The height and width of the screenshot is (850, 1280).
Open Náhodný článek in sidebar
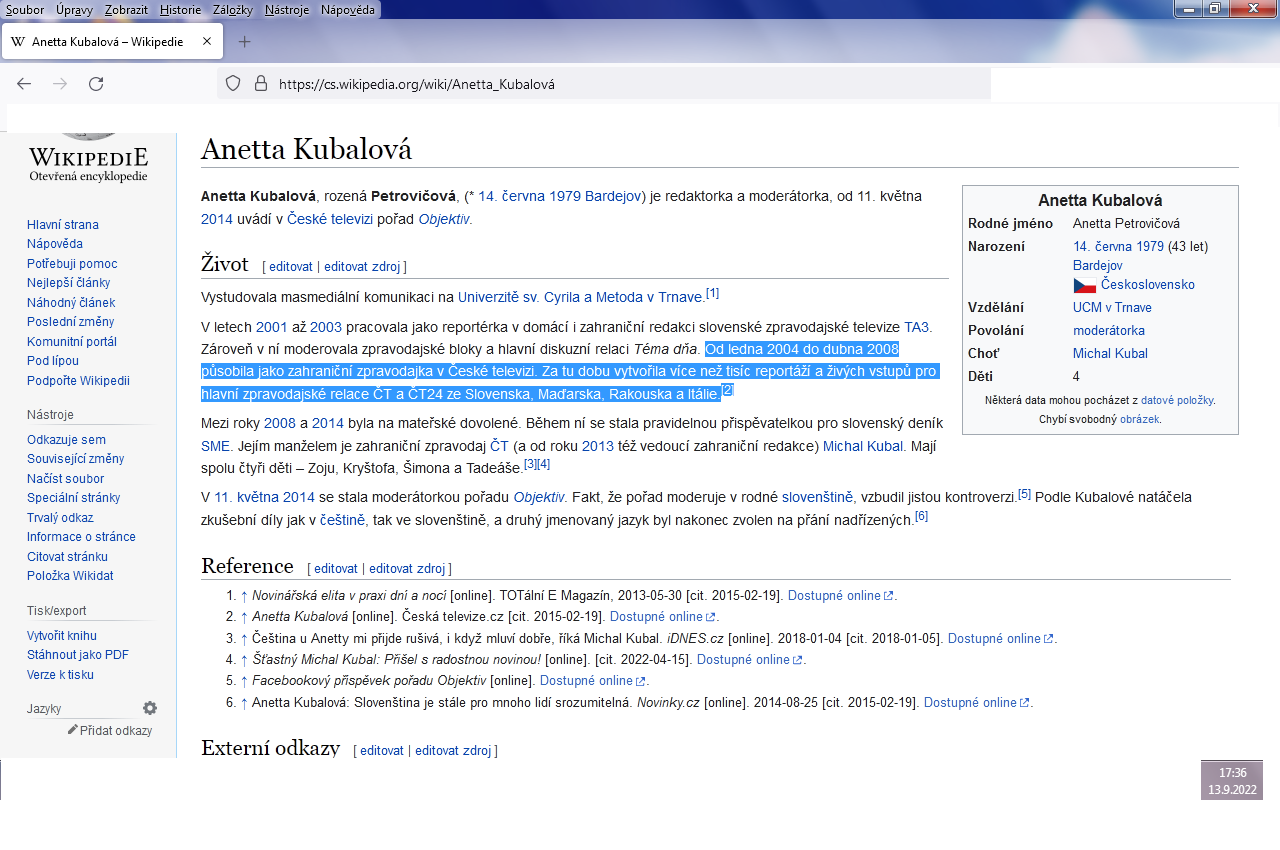pos(71,302)
